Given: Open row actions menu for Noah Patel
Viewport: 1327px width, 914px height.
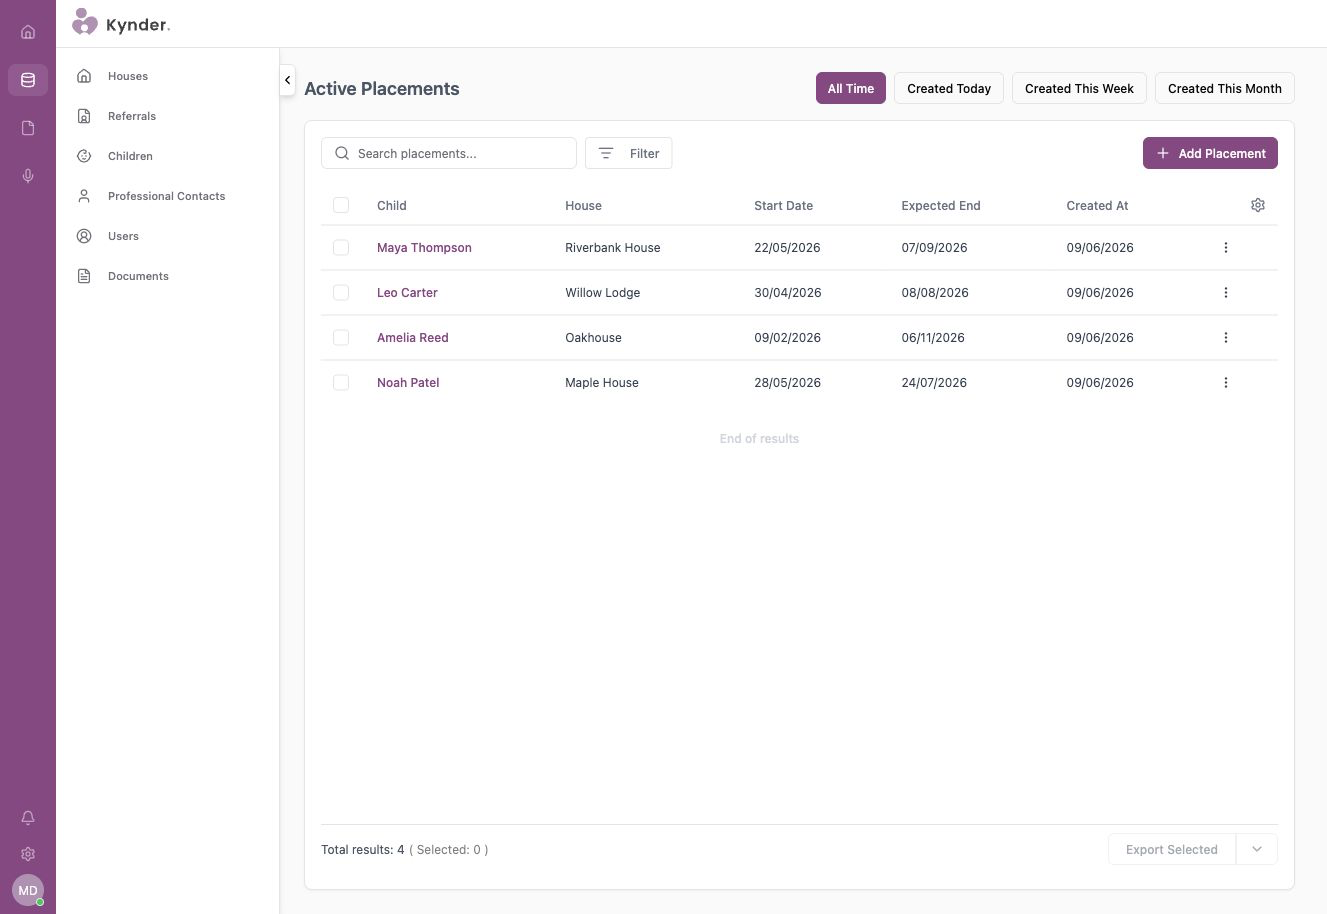Looking at the screenshot, I should pyautogui.click(x=1226, y=382).
